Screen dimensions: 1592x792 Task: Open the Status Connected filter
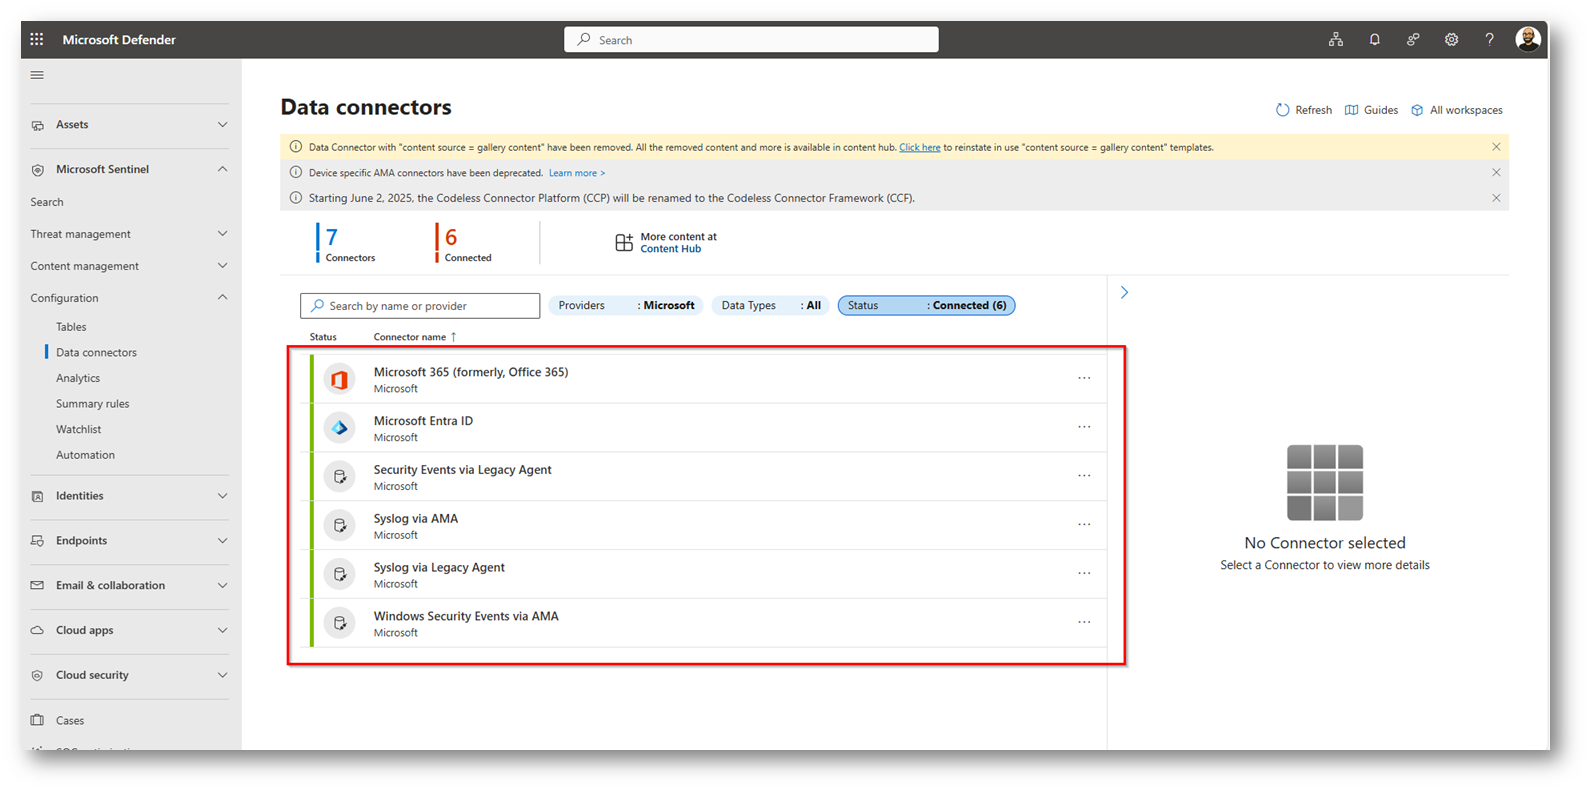pos(926,306)
